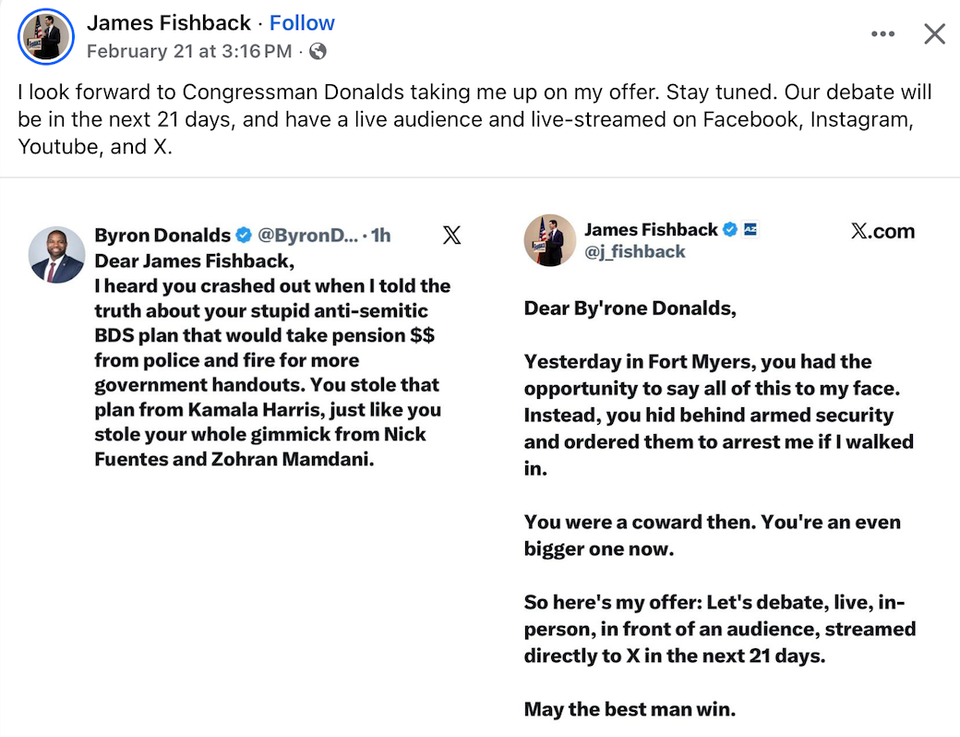The height and width of the screenshot is (737, 960).
Task: Open the three-dot post options menu
Action: tap(883, 33)
